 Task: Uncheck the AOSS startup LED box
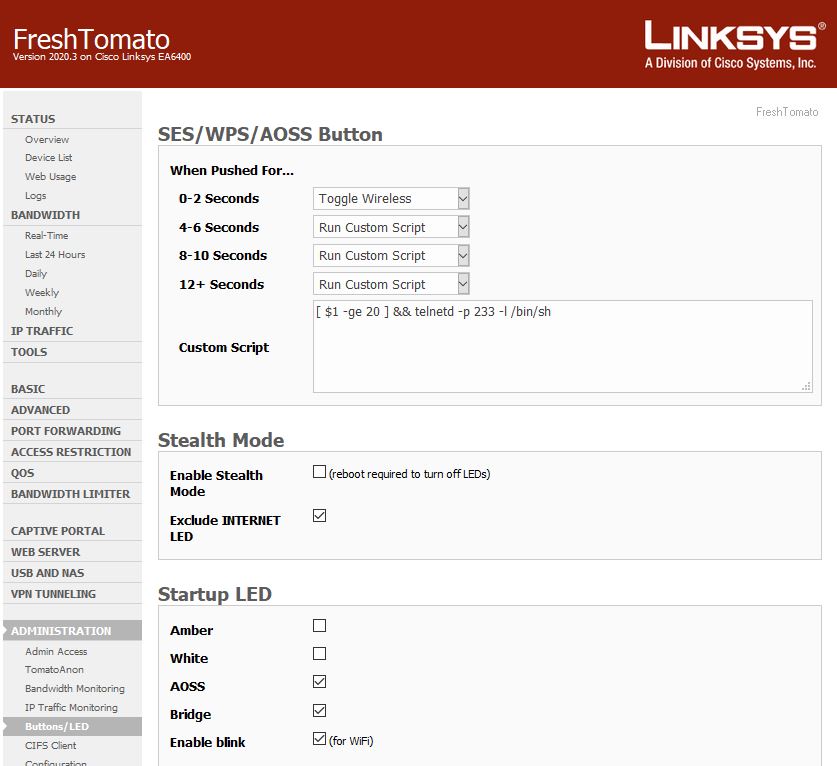[x=319, y=682]
